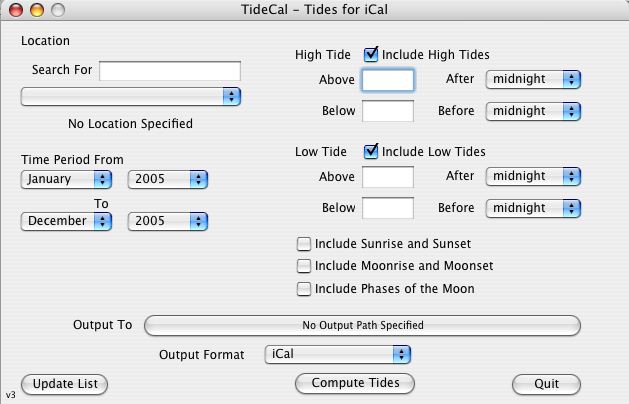Click the Update List button
This screenshot has height=404, width=629.
[x=65, y=384]
